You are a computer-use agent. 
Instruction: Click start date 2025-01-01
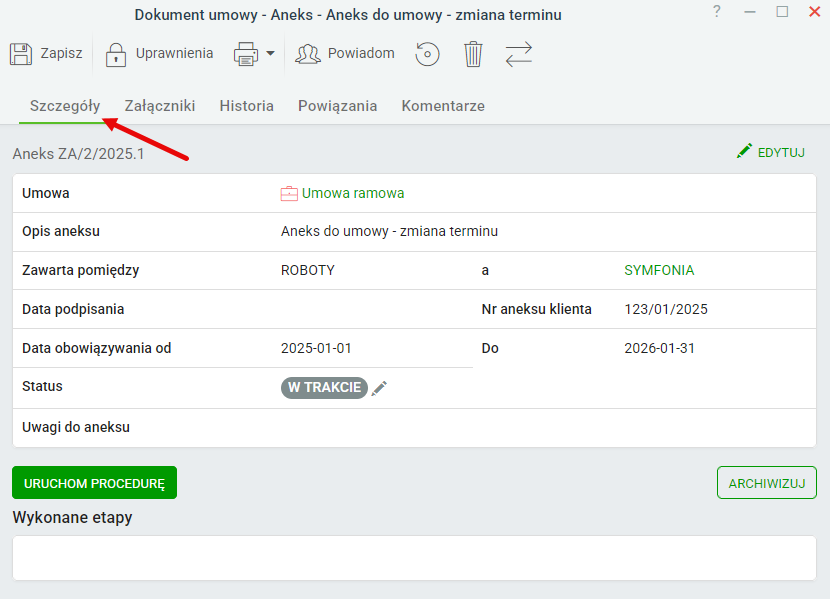[x=316, y=349]
